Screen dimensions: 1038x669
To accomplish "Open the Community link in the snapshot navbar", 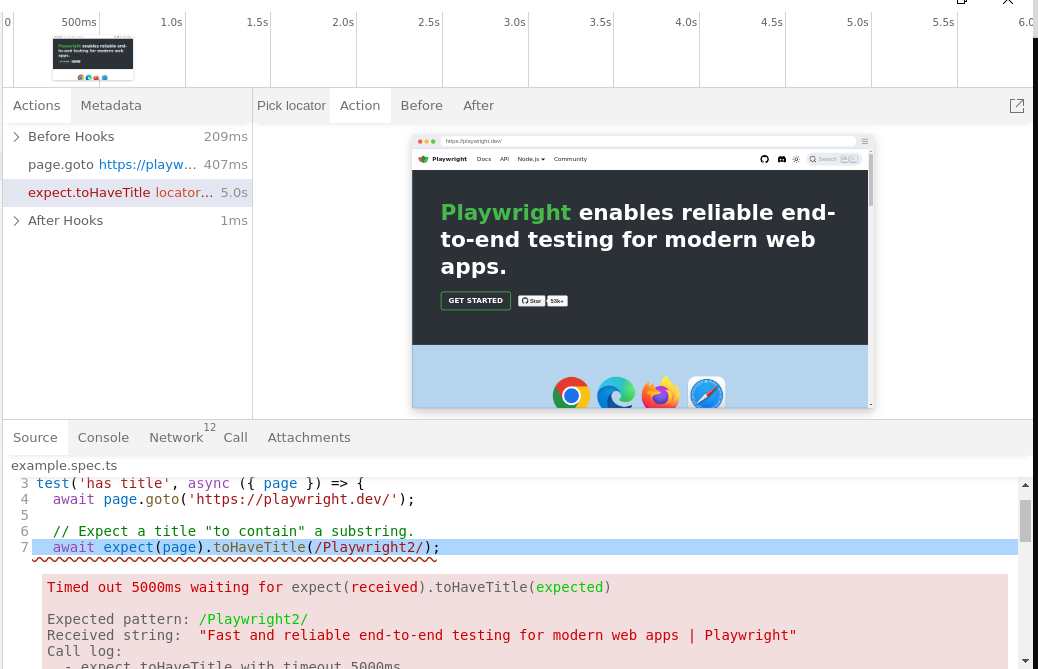I will [570, 159].
